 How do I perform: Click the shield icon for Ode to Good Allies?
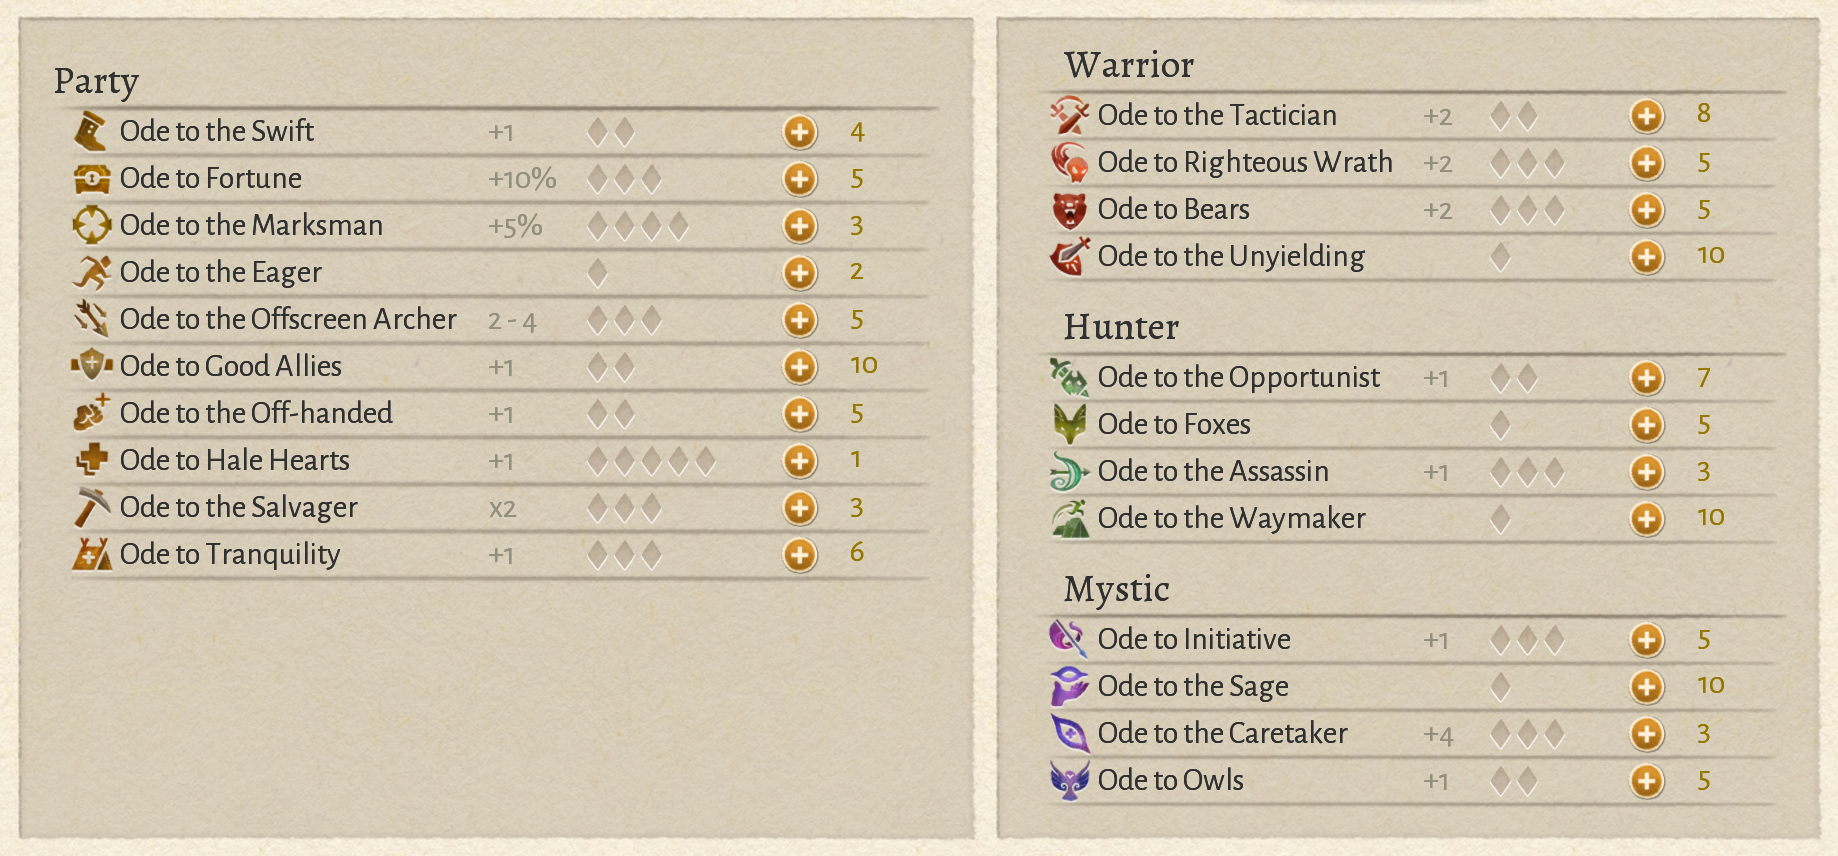pyautogui.click(x=91, y=366)
